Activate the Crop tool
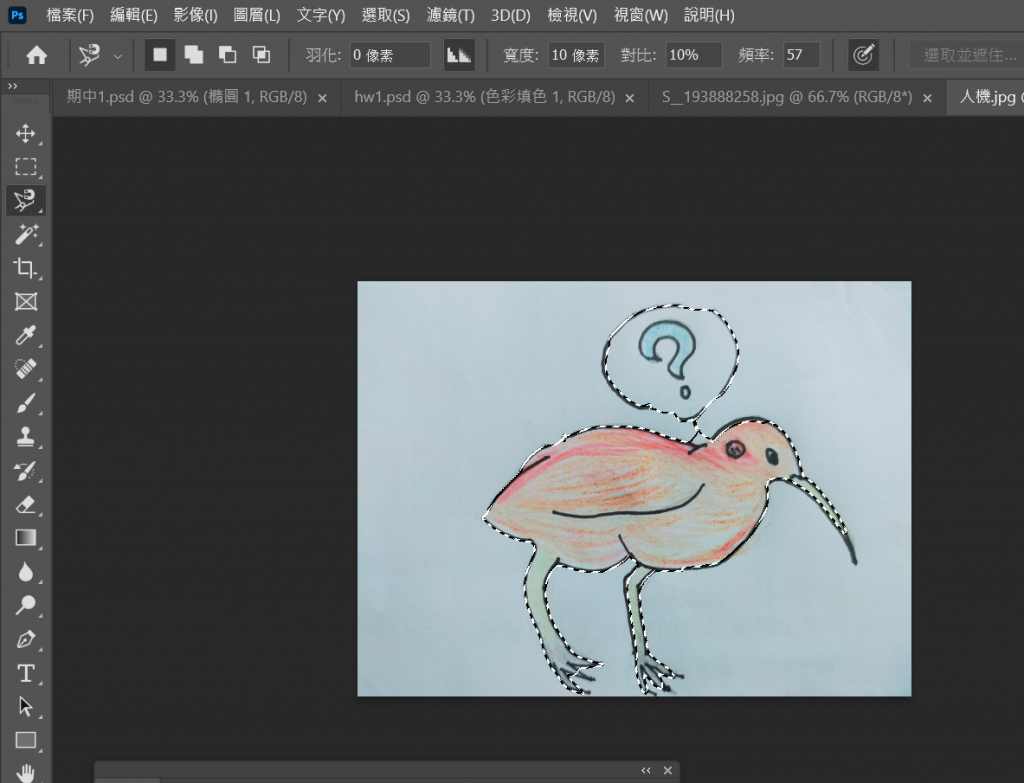1024x783 pixels. [x=25, y=268]
